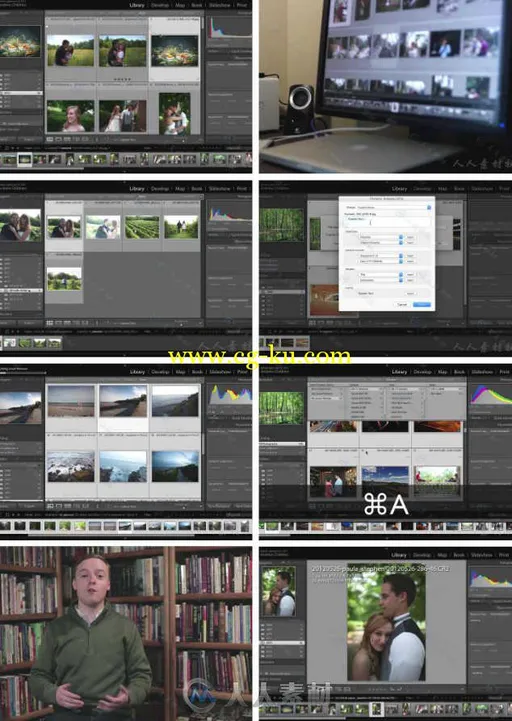
Task: Click Insert next to Filename in template editor
Action: (410, 237)
